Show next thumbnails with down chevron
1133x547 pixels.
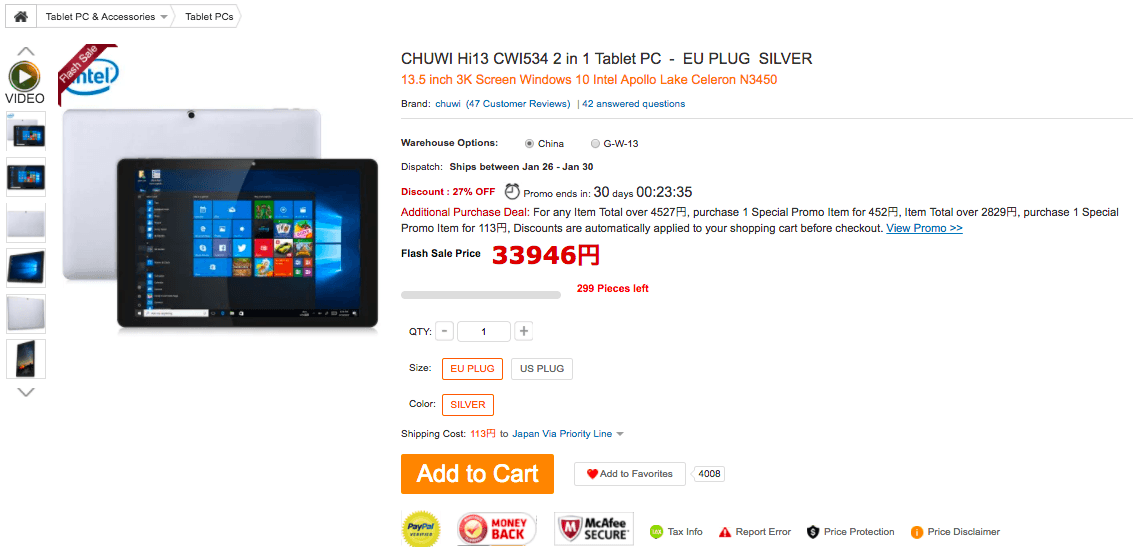point(25,392)
